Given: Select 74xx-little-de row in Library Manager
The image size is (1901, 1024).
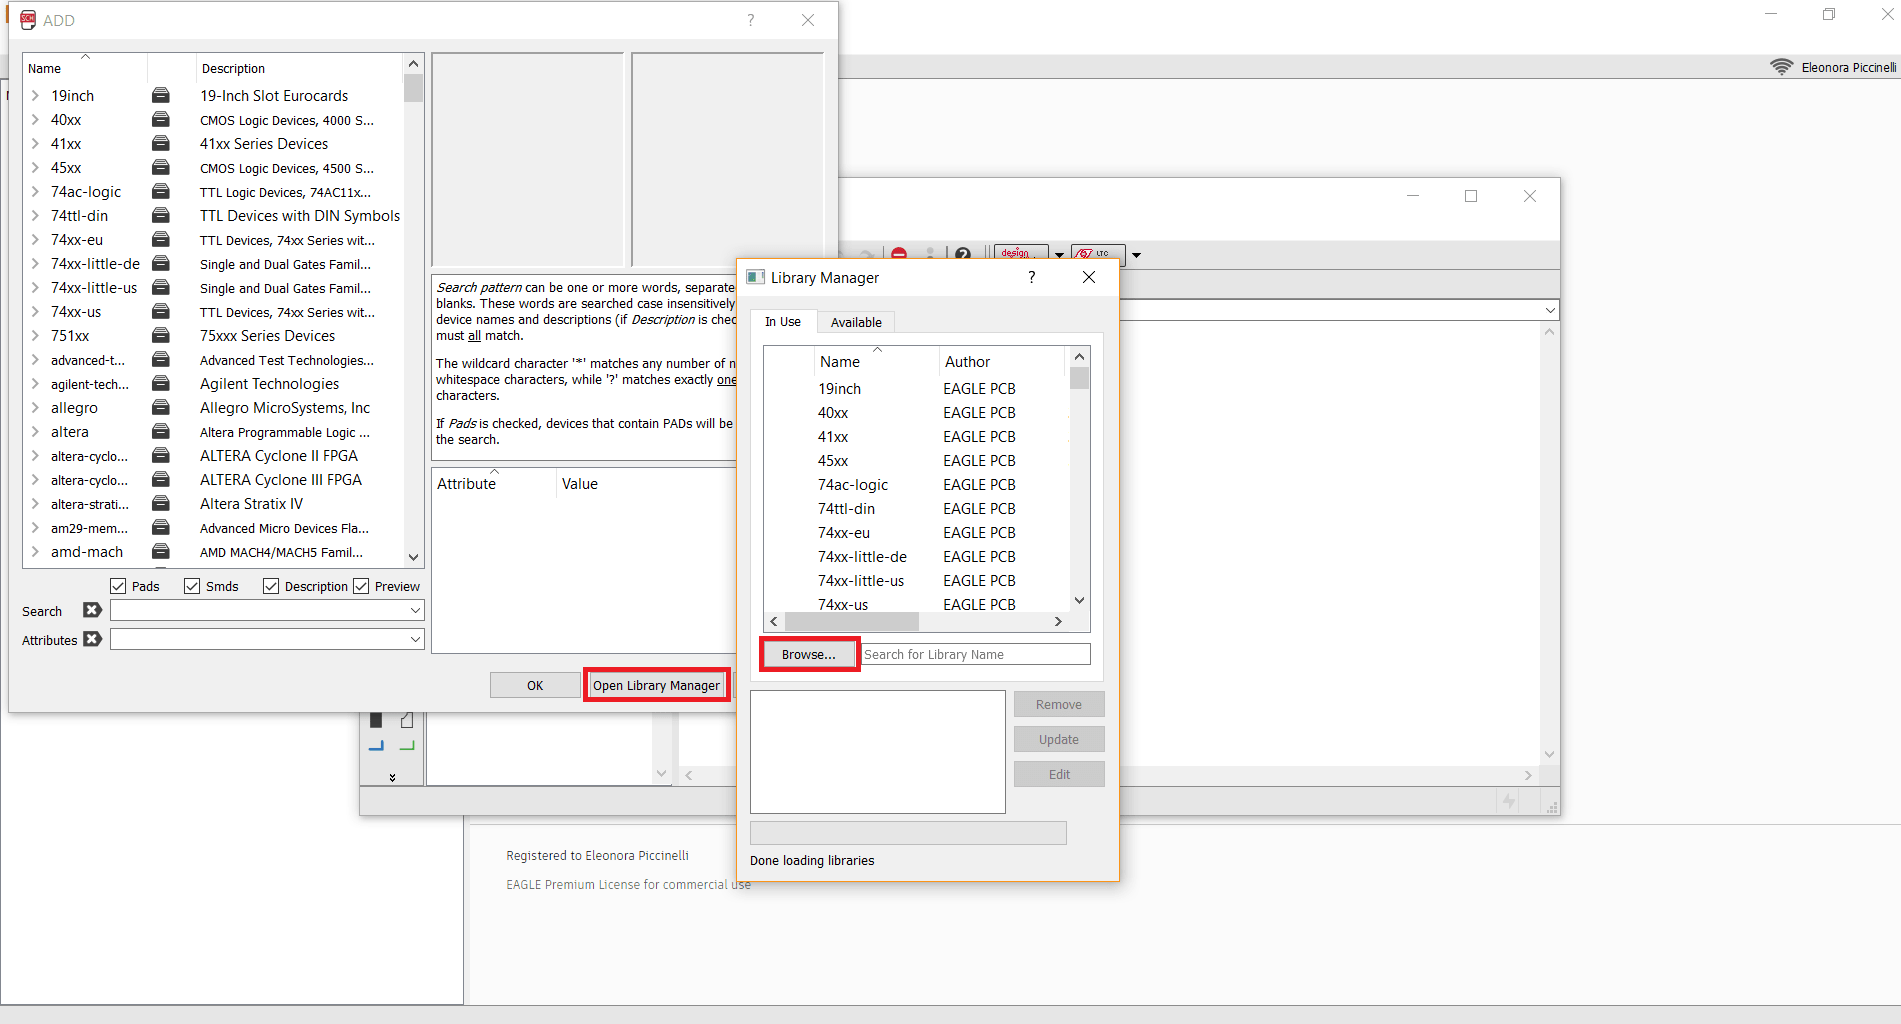Looking at the screenshot, I should click(x=917, y=557).
